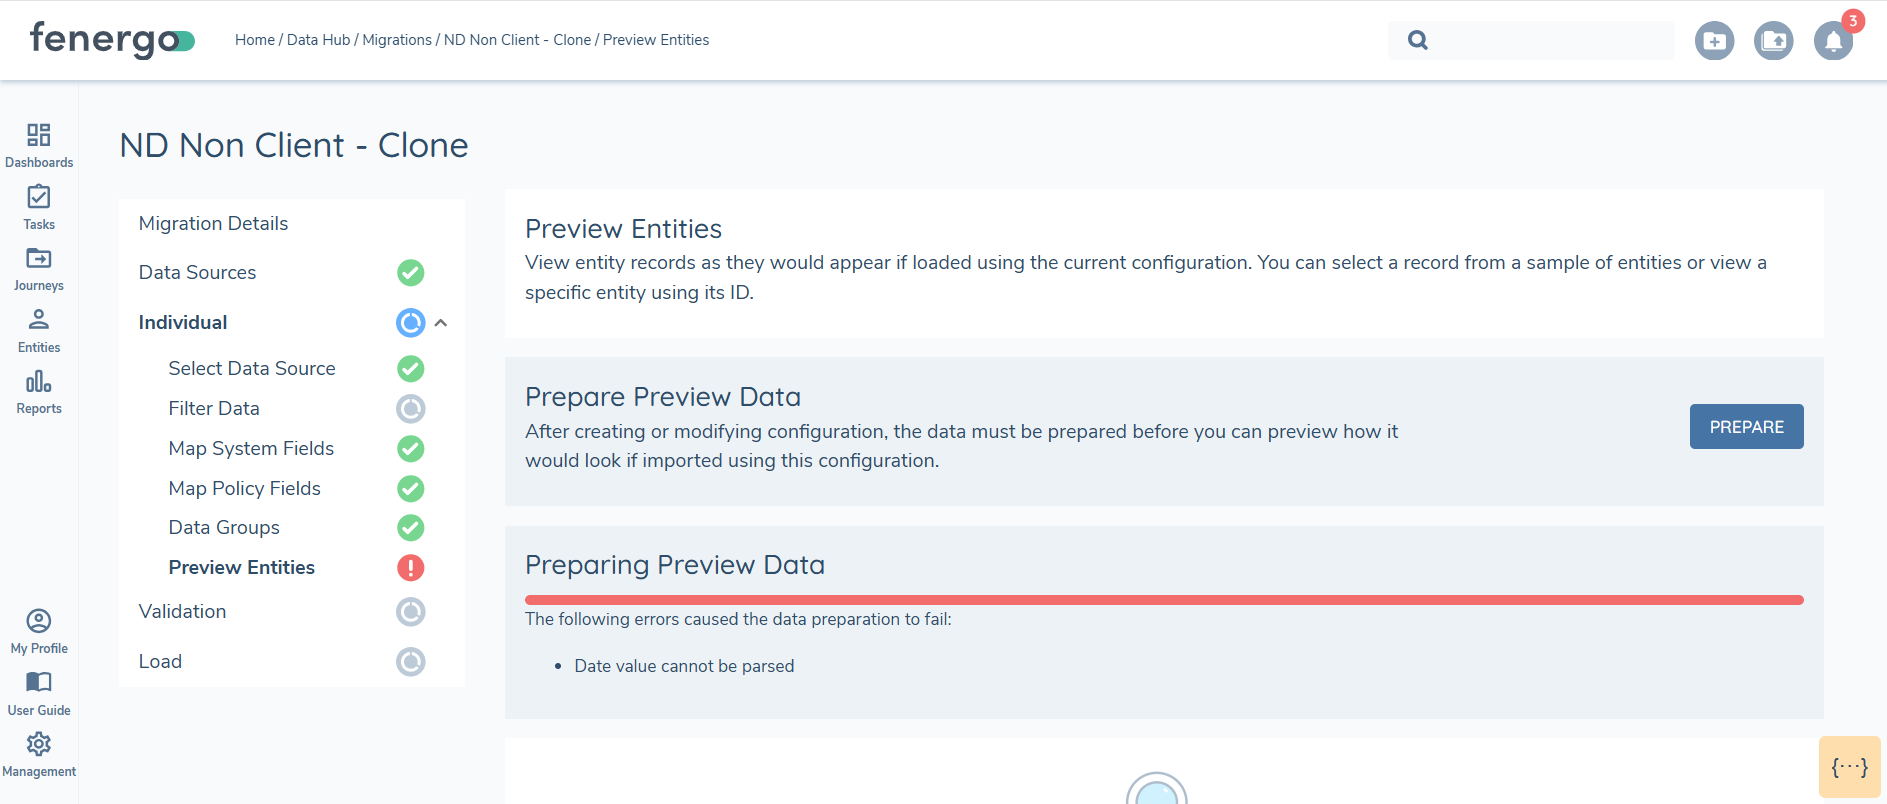Click the curly braces widget button
Screen dimensions: 1887x804
tap(1849, 767)
